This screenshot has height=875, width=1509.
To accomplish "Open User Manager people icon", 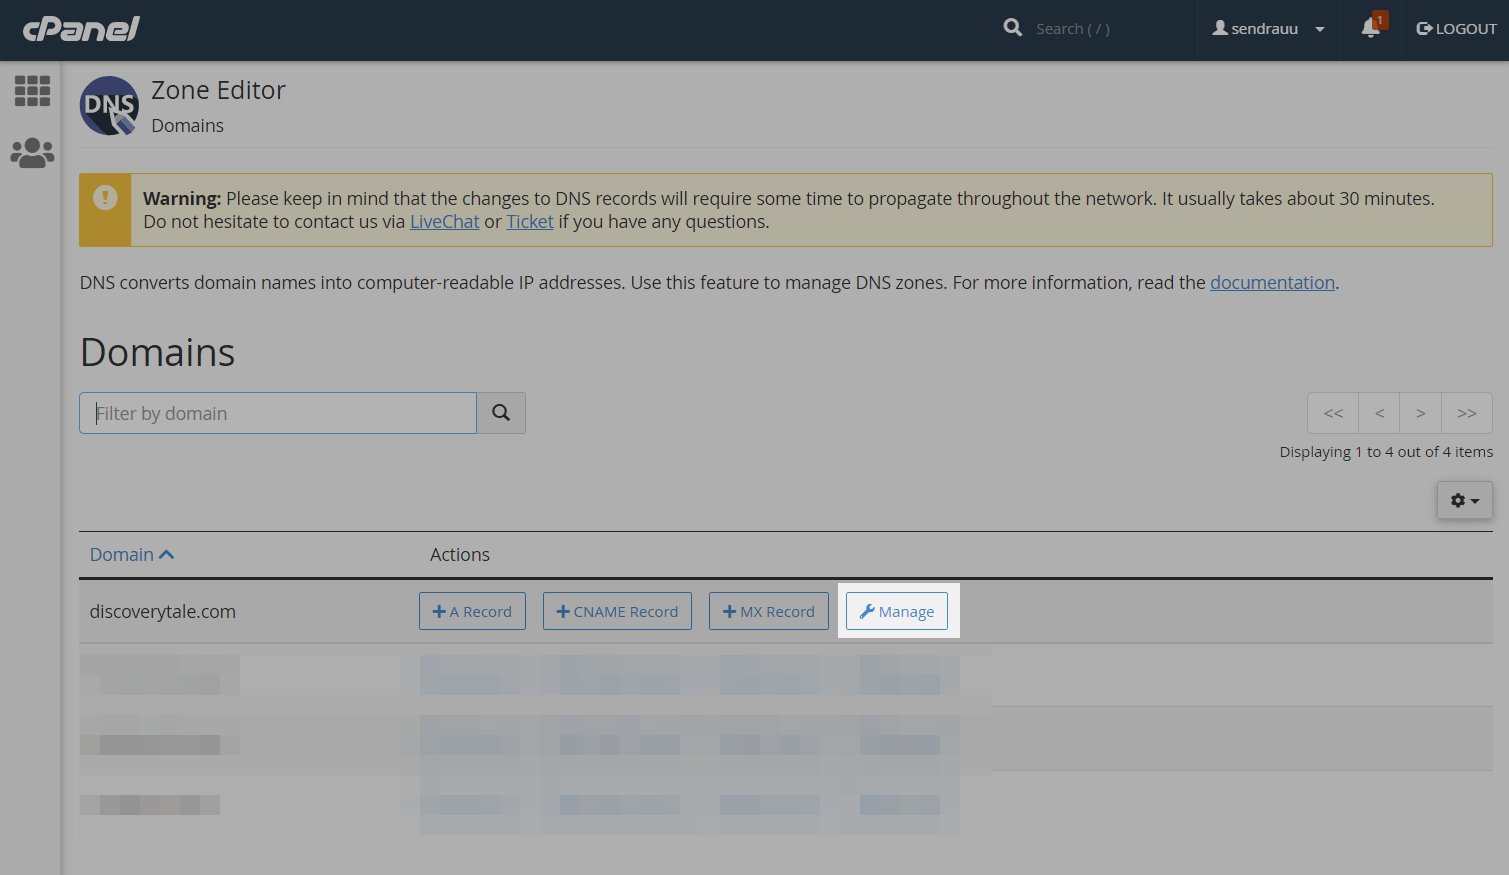I will [32, 153].
